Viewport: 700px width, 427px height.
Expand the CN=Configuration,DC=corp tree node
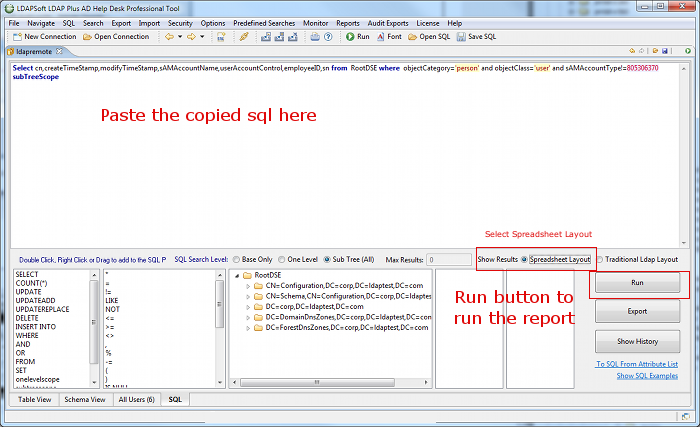(248, 286)
